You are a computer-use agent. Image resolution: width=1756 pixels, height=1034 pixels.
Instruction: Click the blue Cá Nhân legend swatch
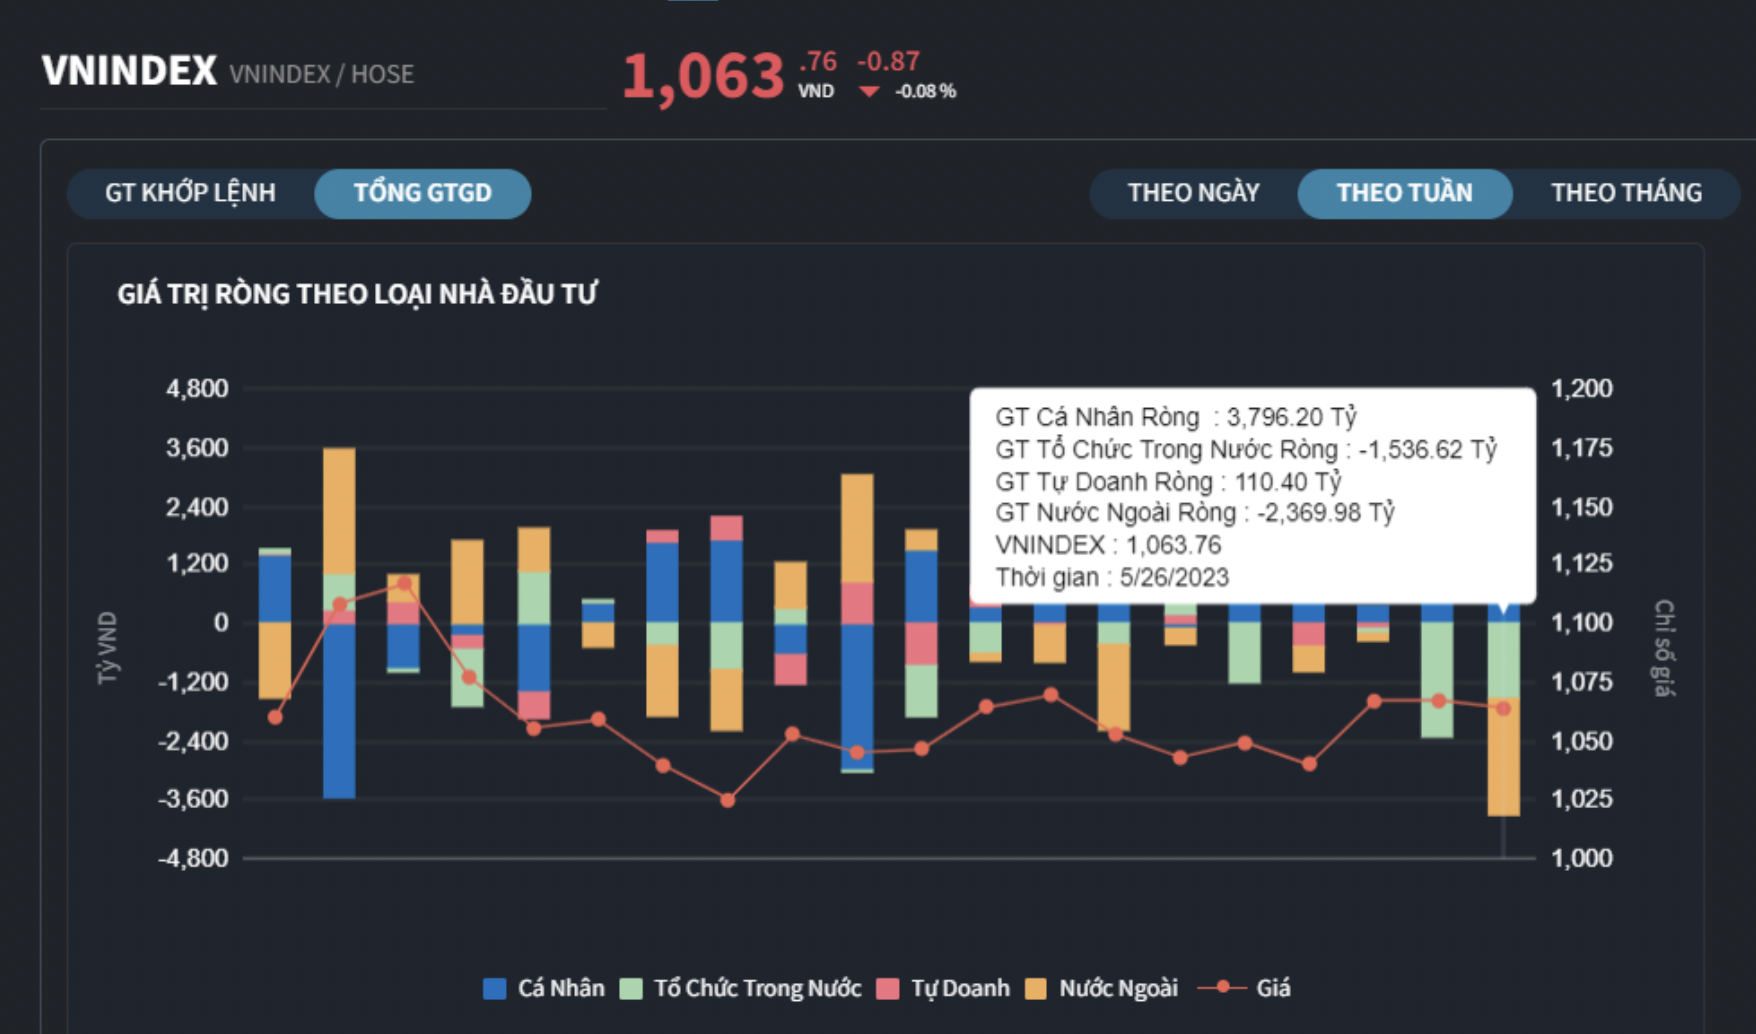tap(494, 989)
